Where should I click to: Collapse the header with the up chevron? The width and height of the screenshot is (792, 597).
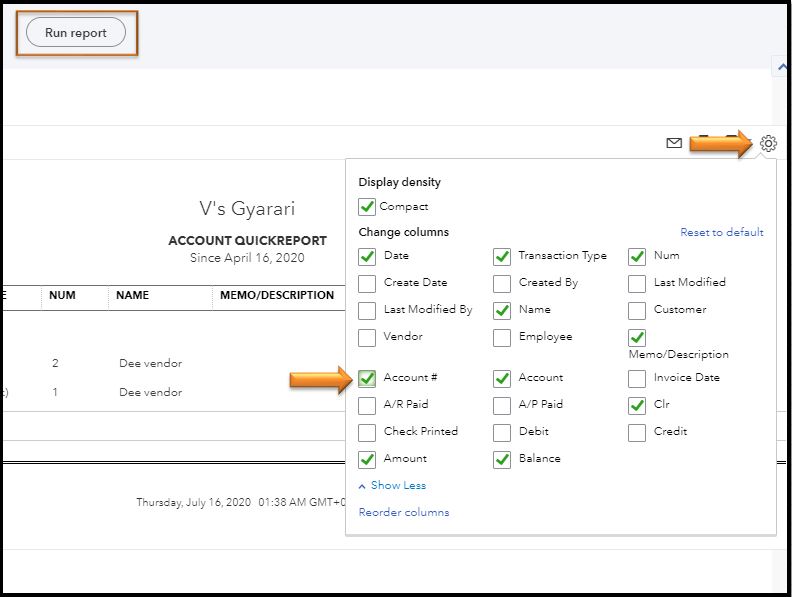(780, 68)
